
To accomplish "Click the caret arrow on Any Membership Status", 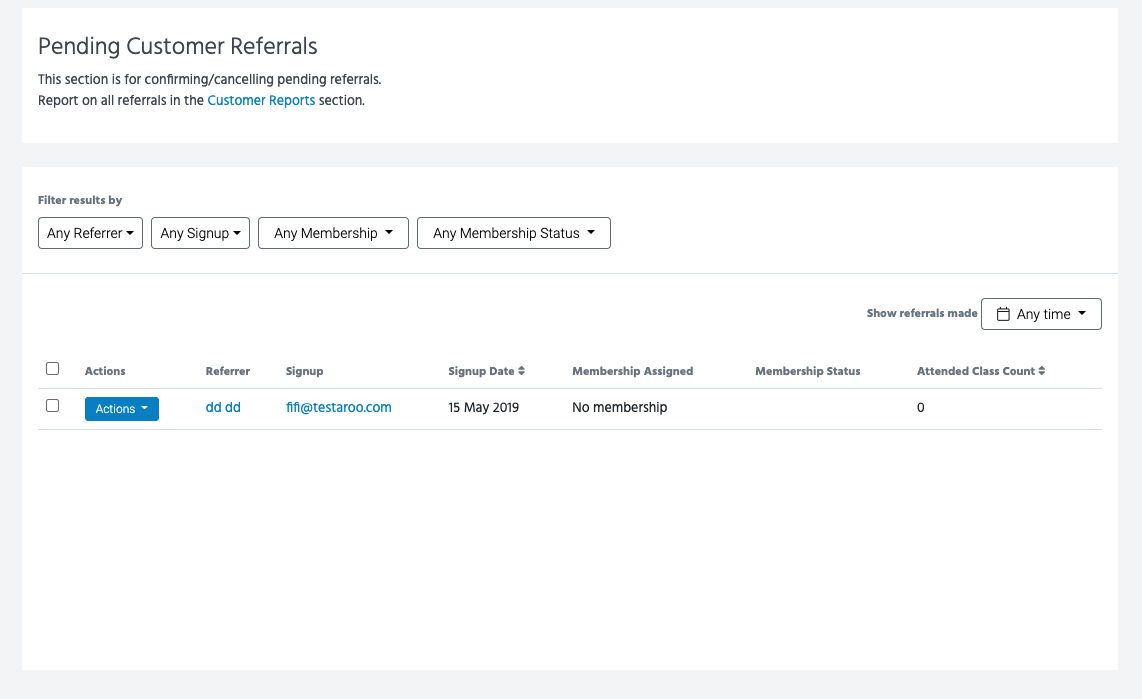I will pyautogui.click(x=591, y=233).
